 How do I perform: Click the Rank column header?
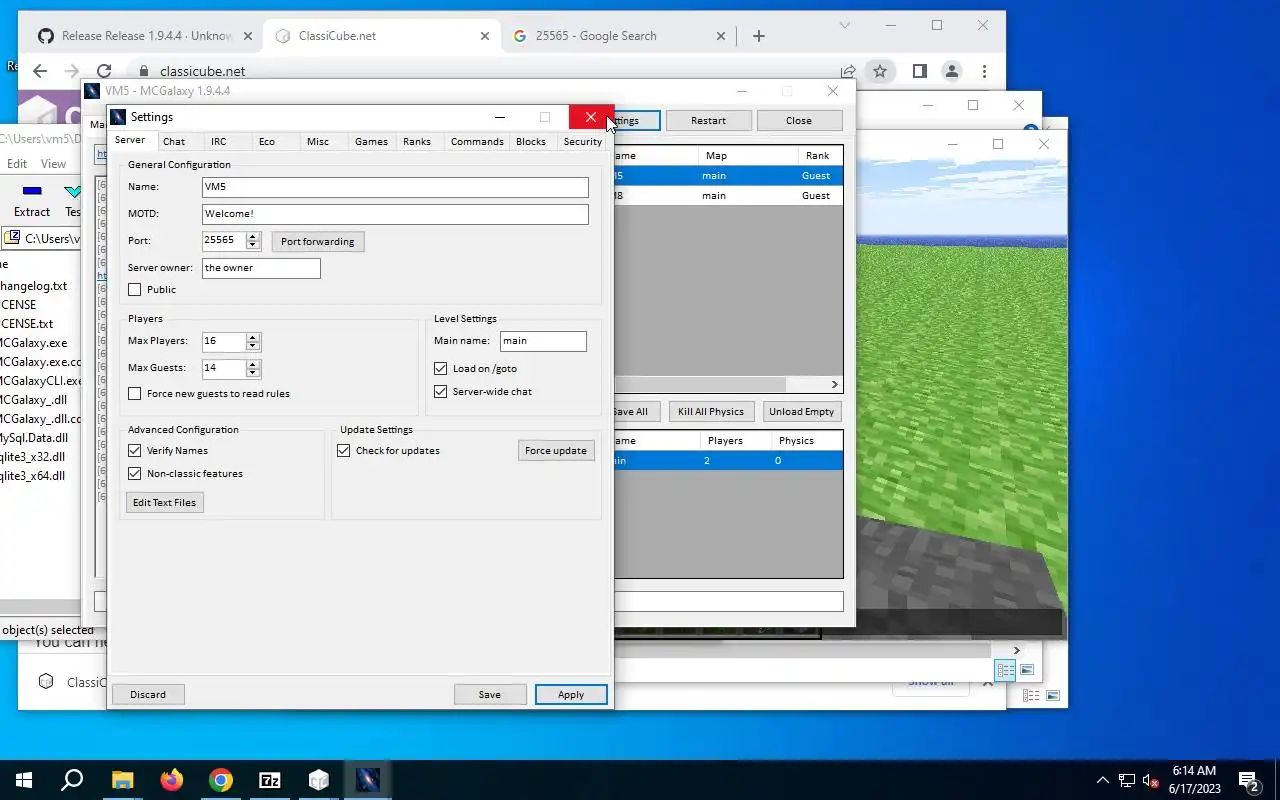818,156
